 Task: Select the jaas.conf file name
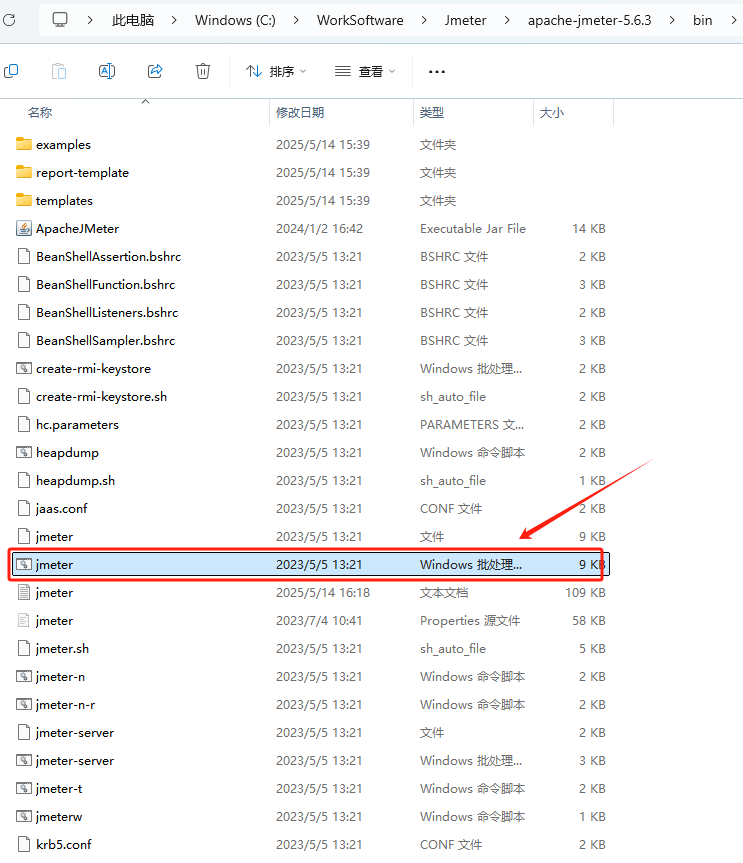[62, 509]
